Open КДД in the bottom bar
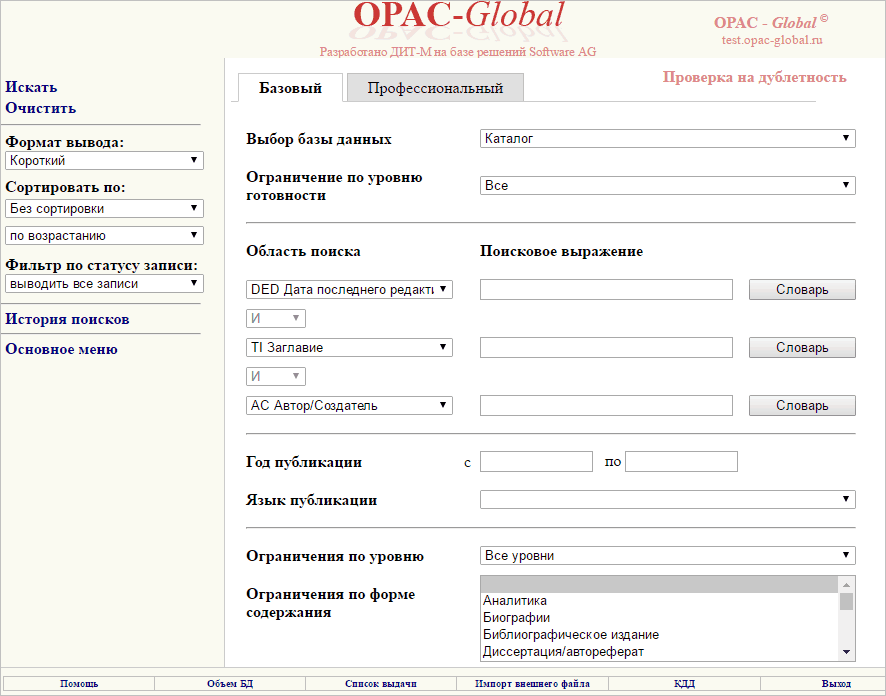The width and height of the screenshot is (886, 696). tap(684, 684)
